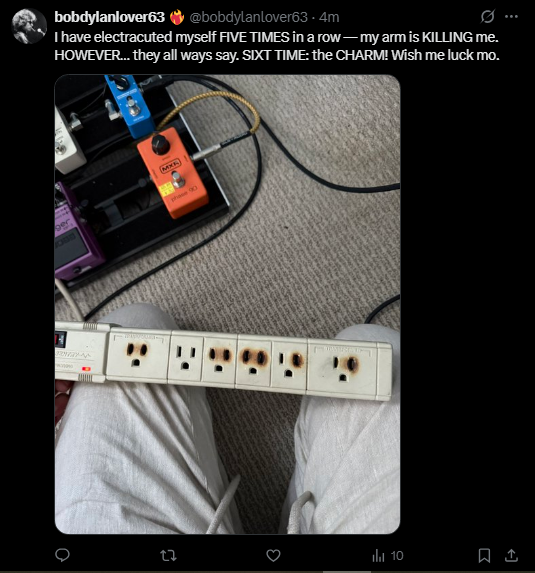535x573 pixels.
Task: Click the view count number 10
Action: point(397,556)
